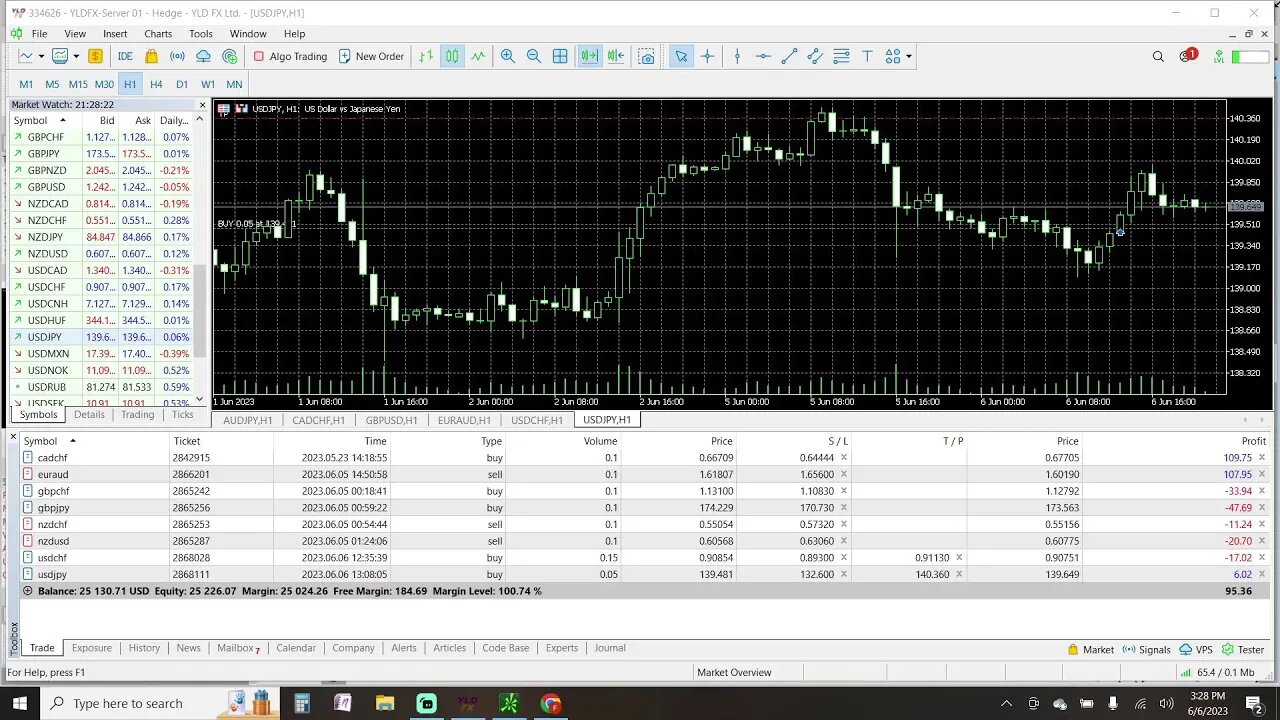1280x720 pixels.
Task: Sort trades by Symbol column header
Action: 40,441
